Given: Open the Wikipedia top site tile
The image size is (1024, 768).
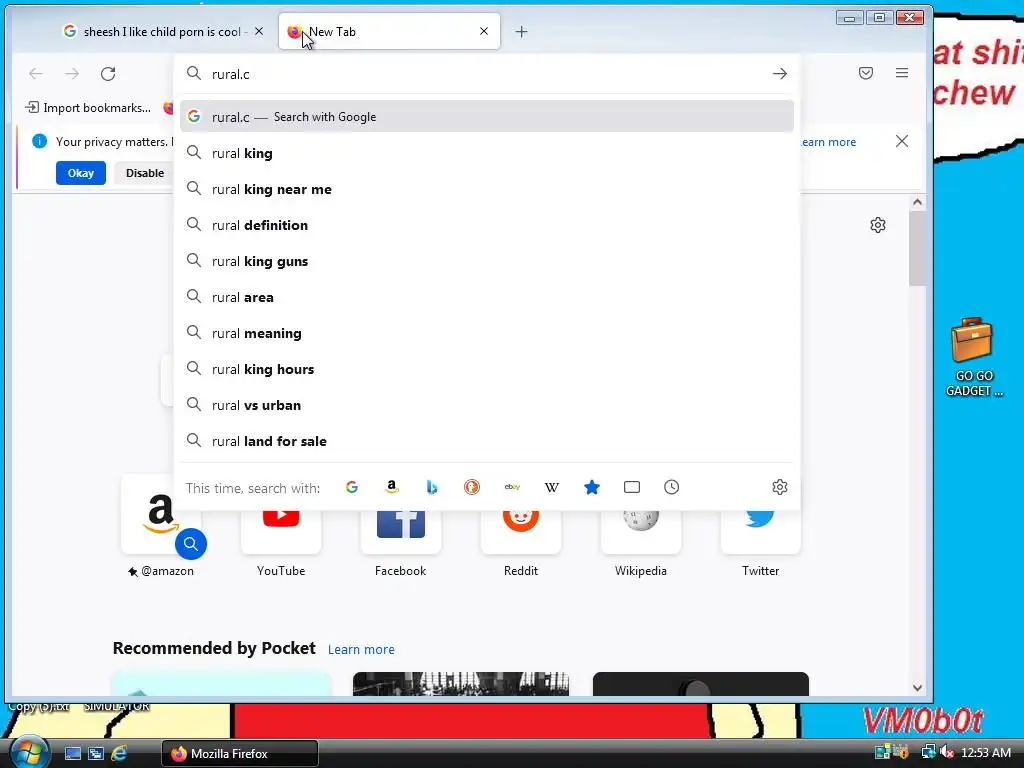Looking at the screenshot, I should click(x=641, y=542).
